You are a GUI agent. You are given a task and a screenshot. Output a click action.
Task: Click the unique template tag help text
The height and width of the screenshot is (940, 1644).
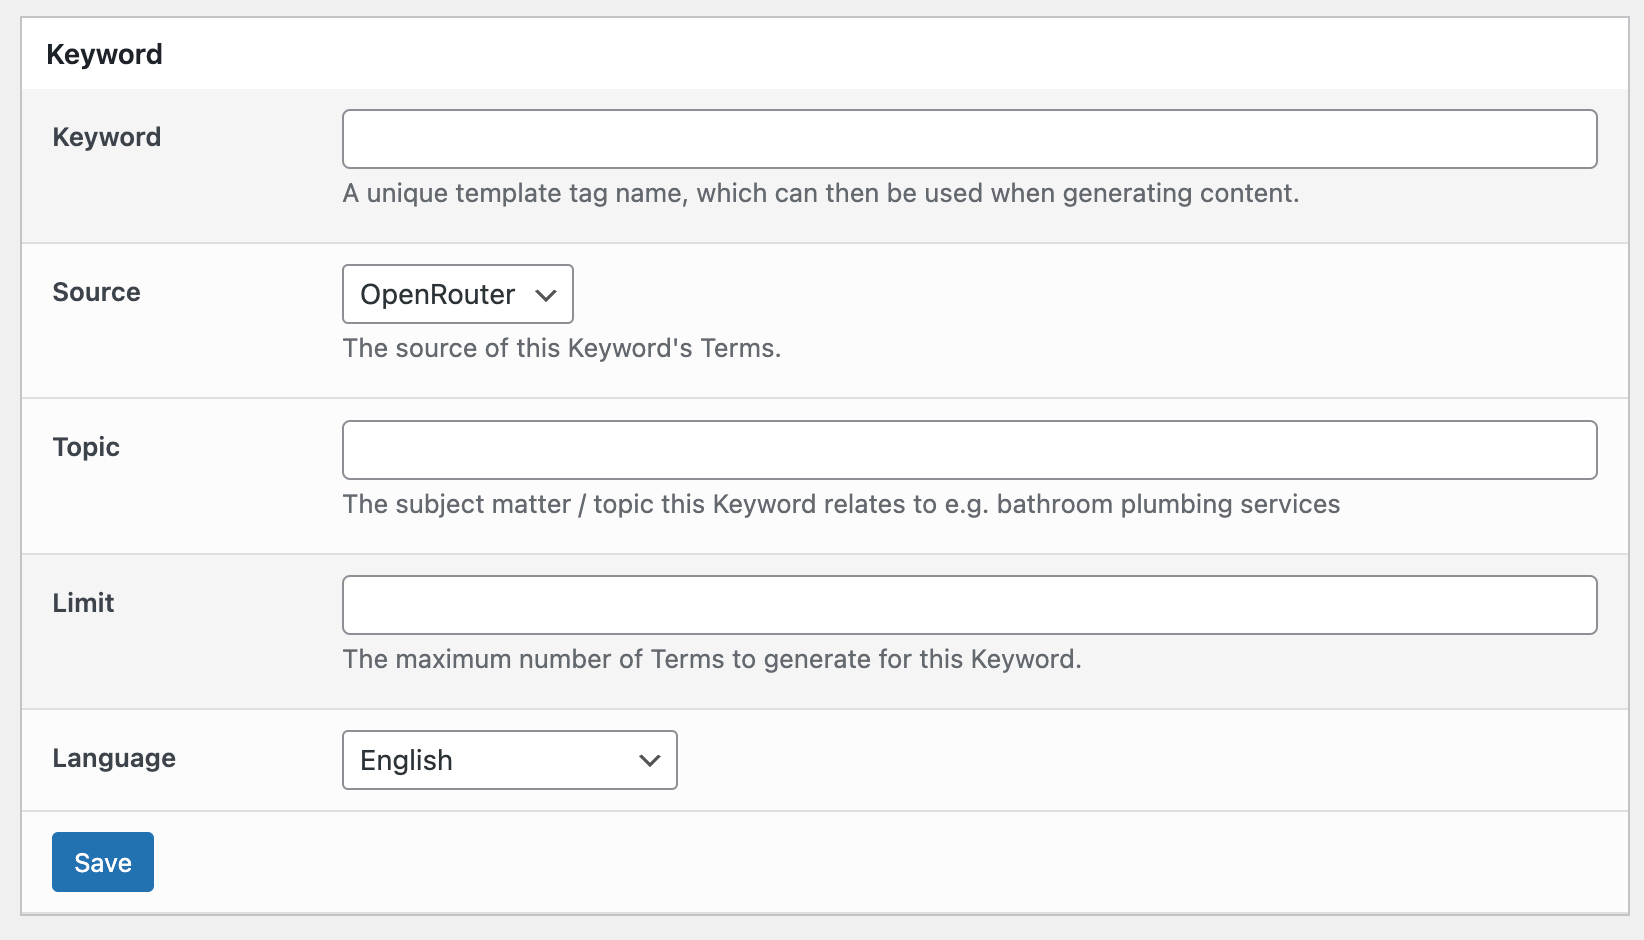821,193
